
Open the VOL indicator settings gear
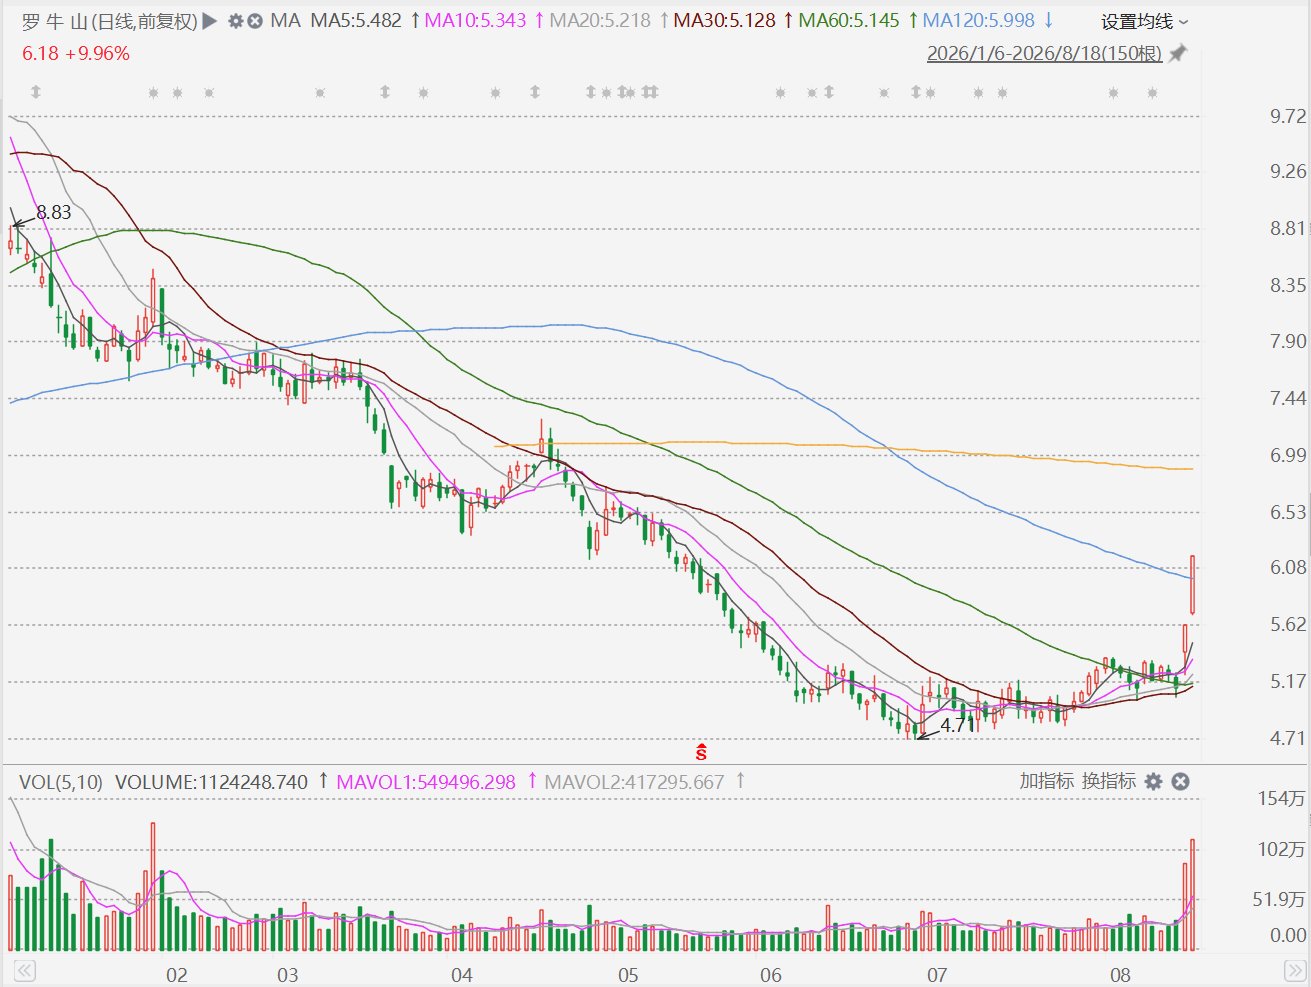point(1153,781)
